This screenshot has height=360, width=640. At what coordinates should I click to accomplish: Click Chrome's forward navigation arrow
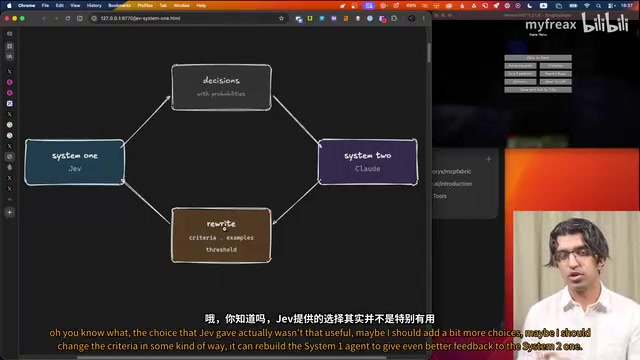(x=56, y=18)
